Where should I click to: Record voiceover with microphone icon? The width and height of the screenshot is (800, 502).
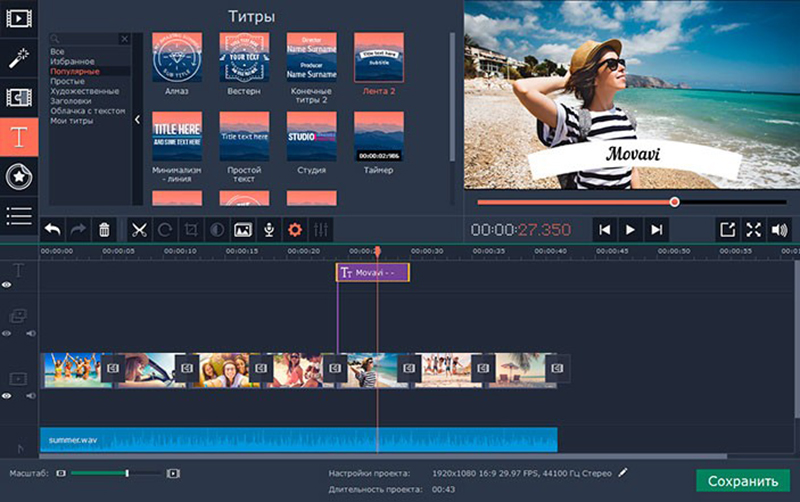(x=269, y=230)
